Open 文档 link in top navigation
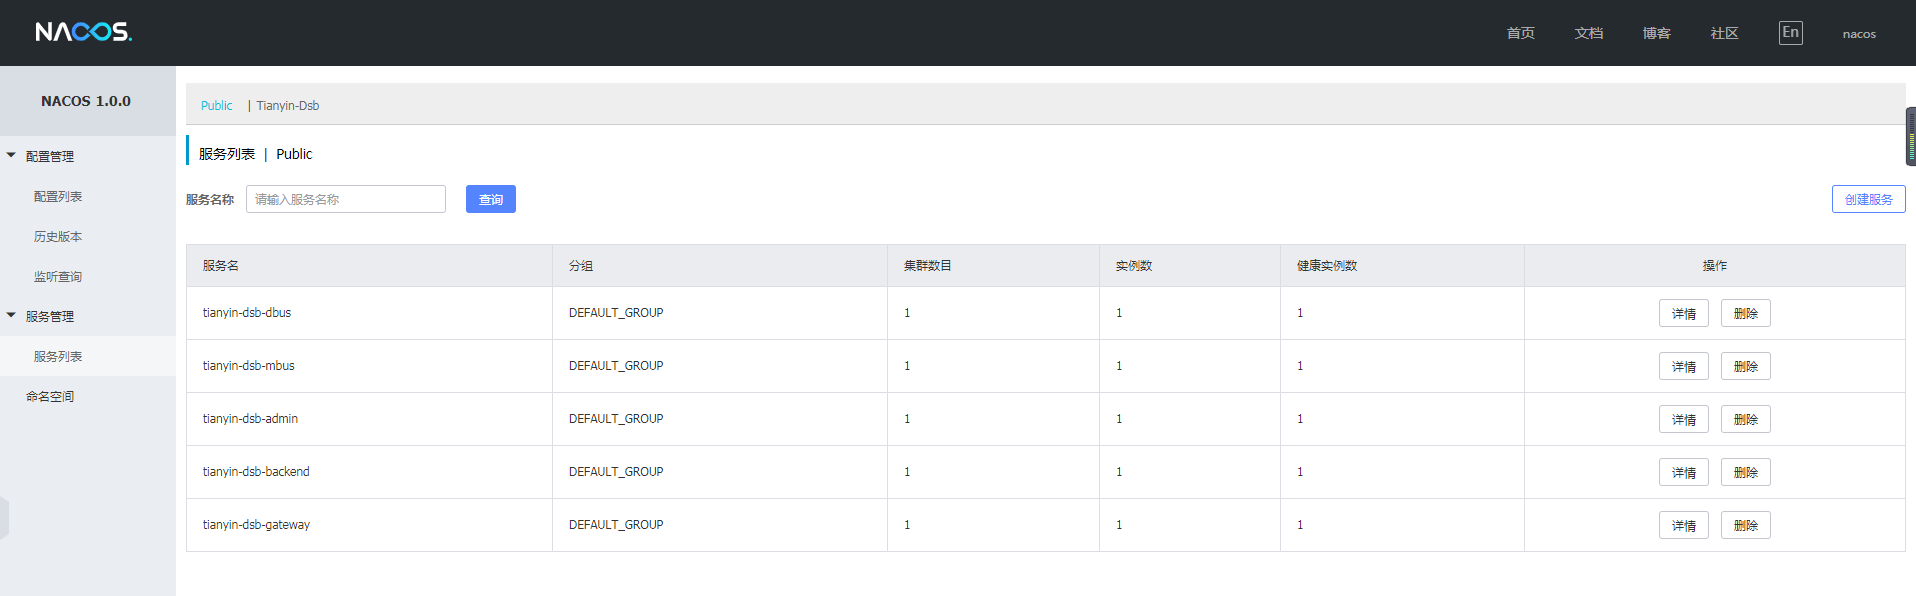This screenshot has width=1916, height=596. (x=1588, y=34)
